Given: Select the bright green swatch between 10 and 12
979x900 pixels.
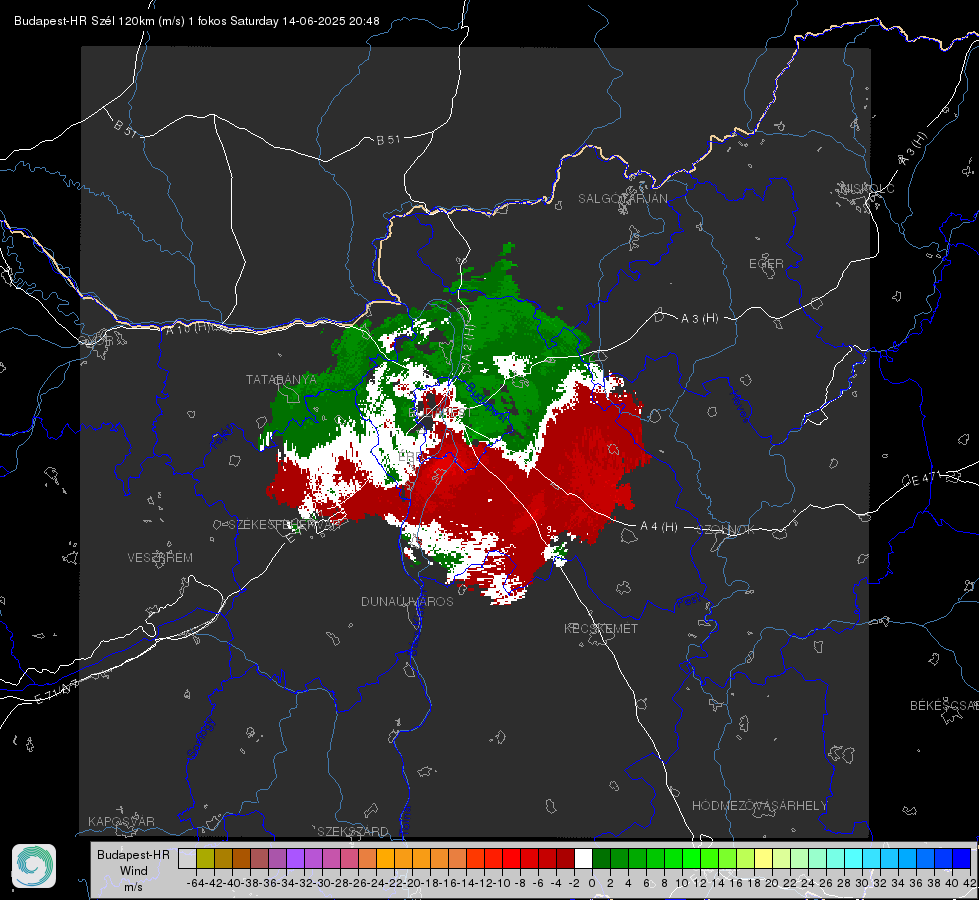Looking at the screenshot, I should 691,859.
